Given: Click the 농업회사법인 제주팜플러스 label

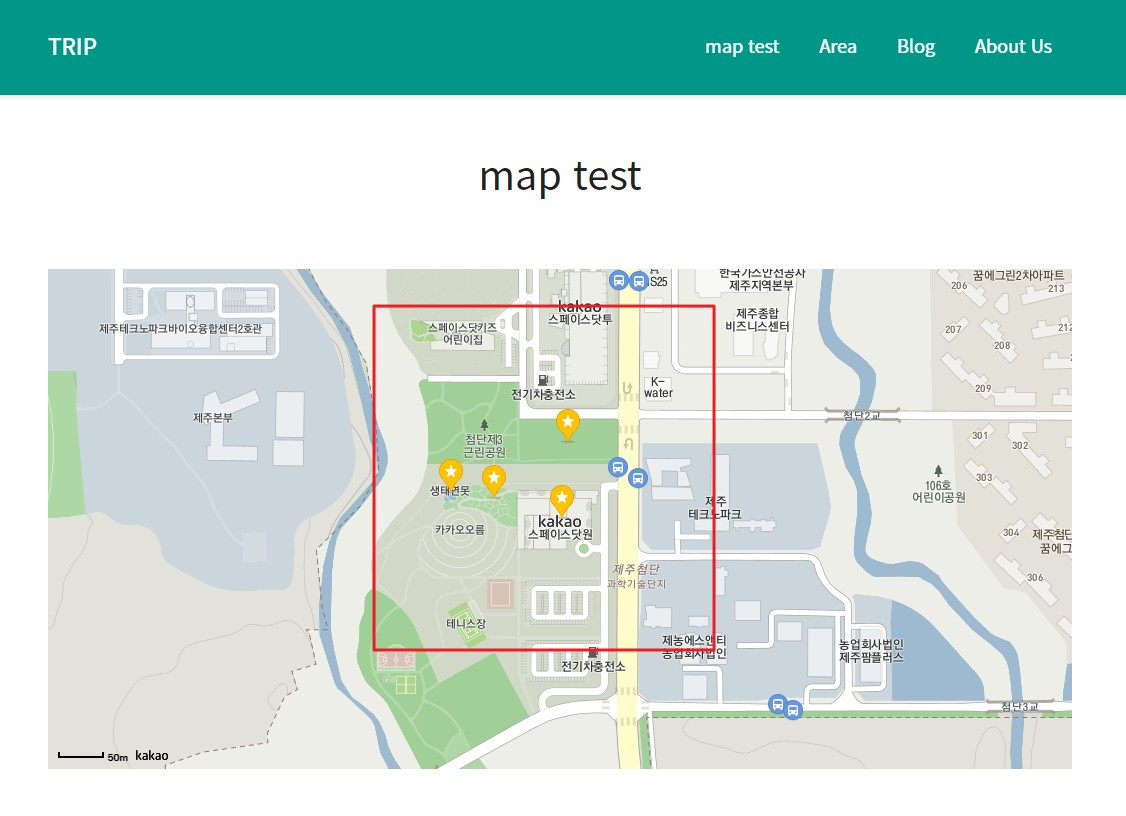Looking at the screenshot, I should coord(871,651).
